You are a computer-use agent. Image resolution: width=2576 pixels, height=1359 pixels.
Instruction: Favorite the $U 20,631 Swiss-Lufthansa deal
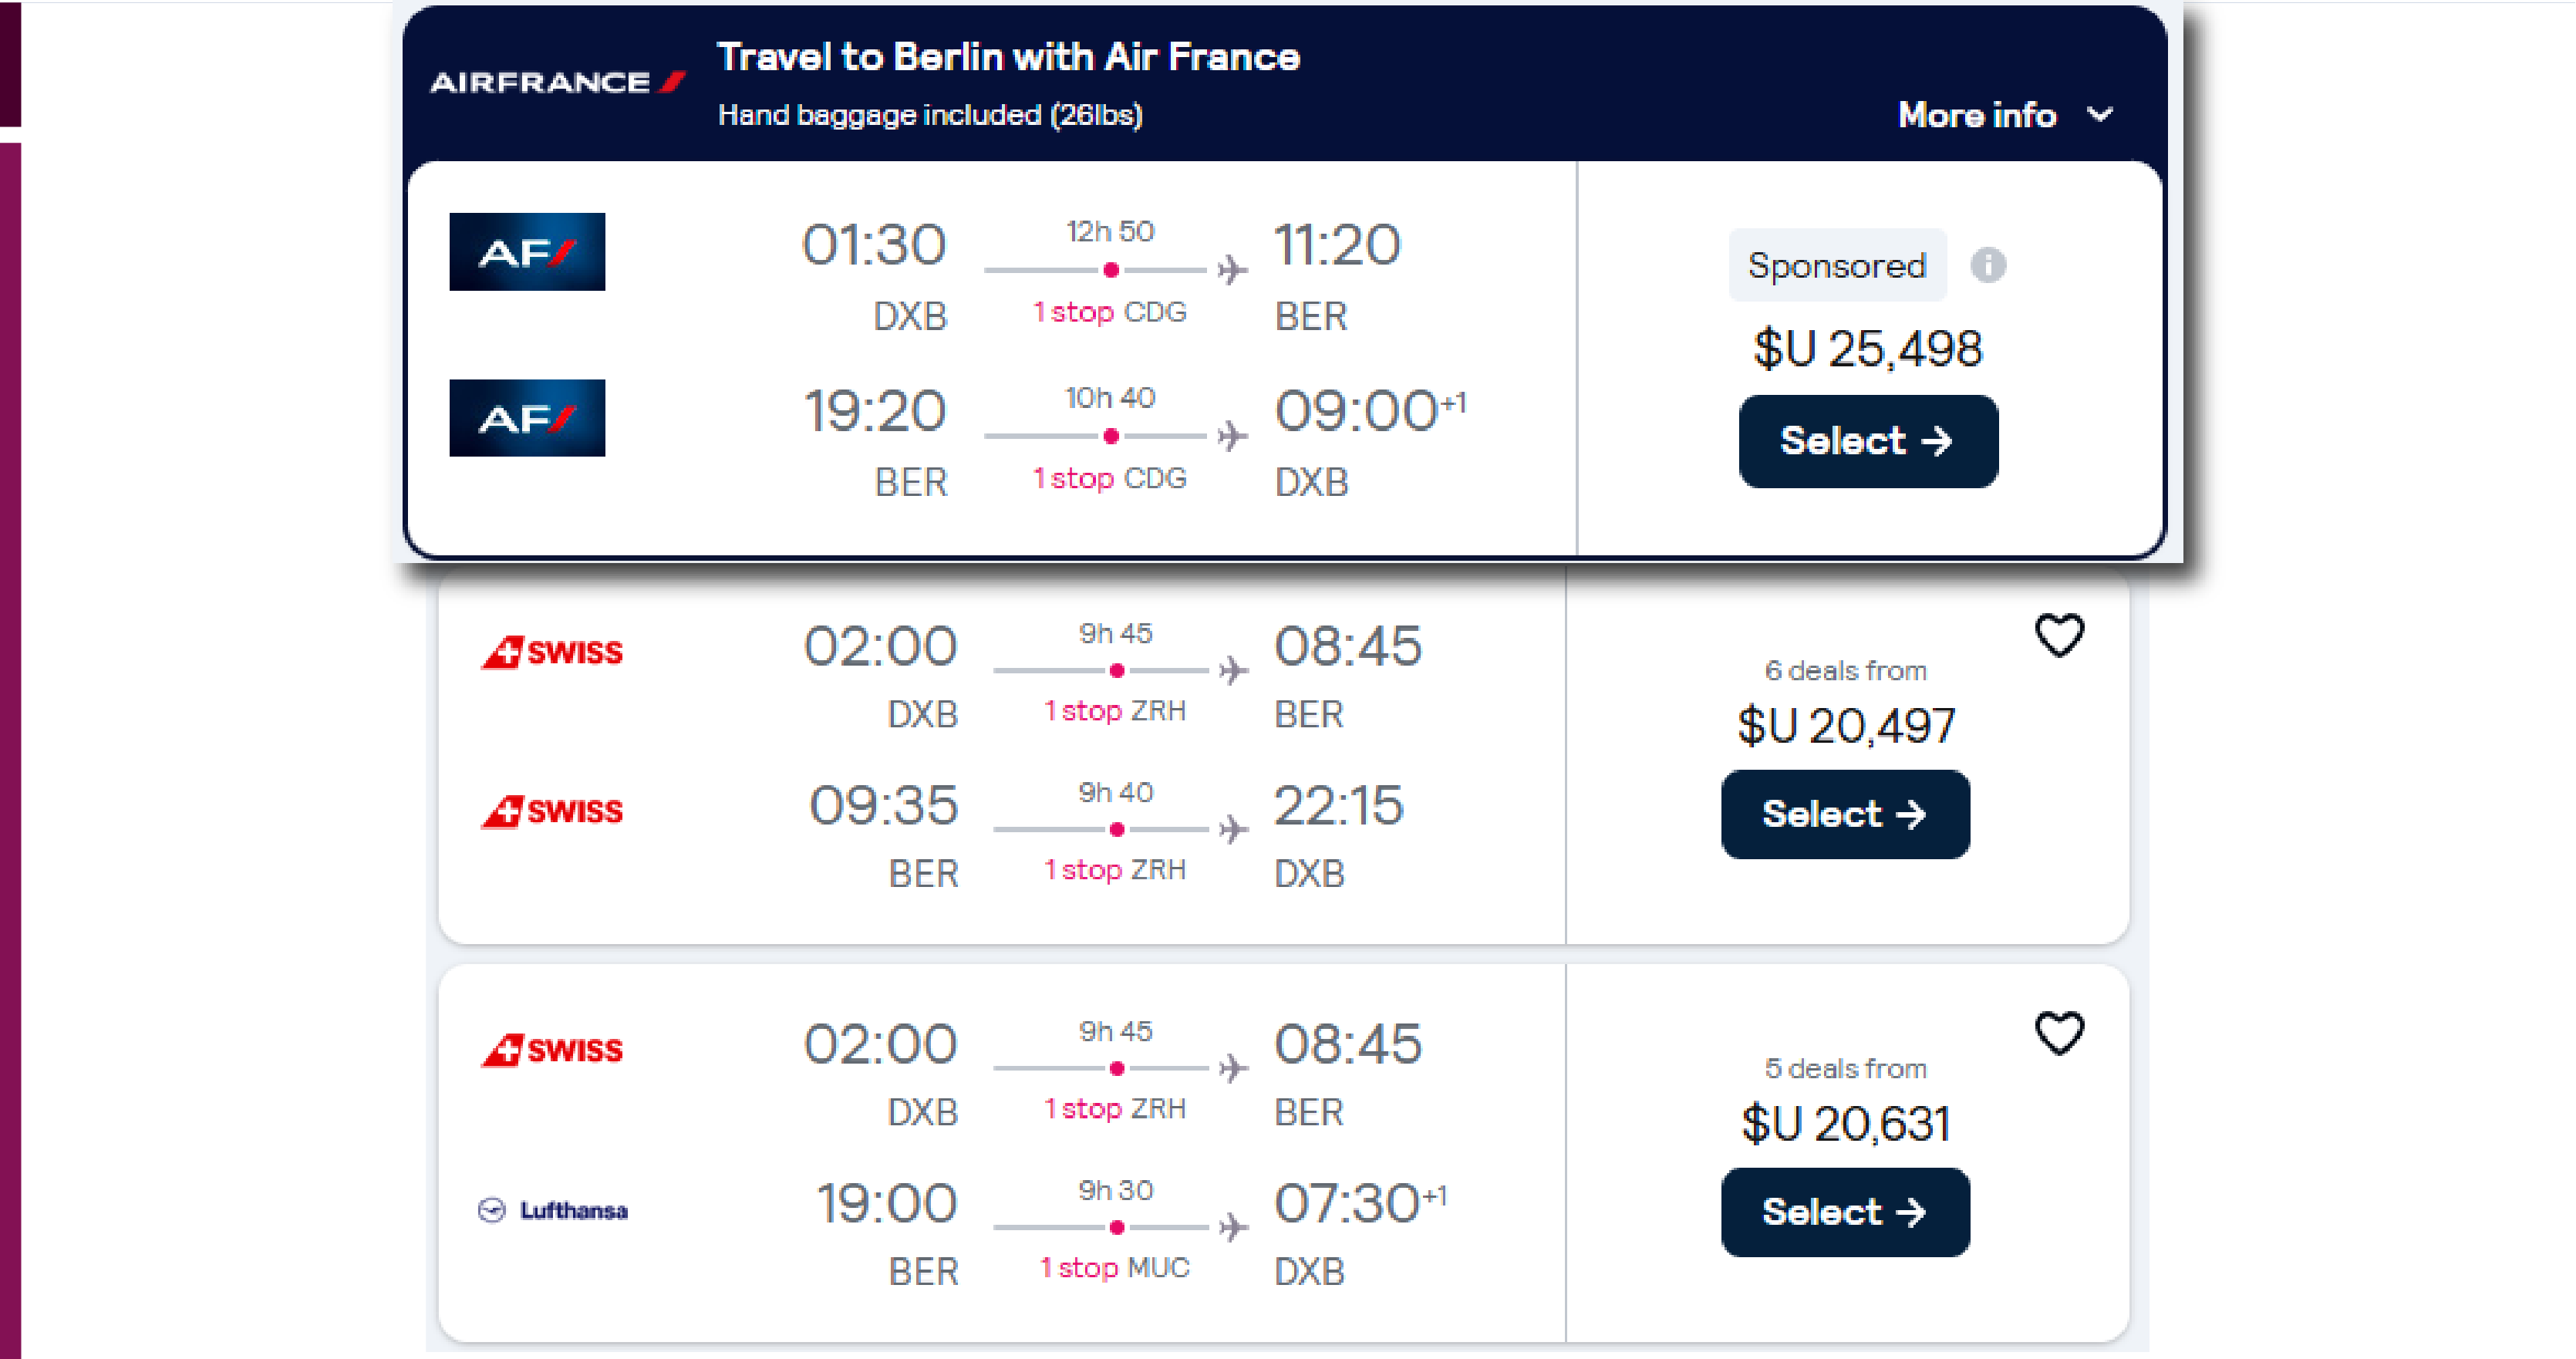pos(2059,1036)
